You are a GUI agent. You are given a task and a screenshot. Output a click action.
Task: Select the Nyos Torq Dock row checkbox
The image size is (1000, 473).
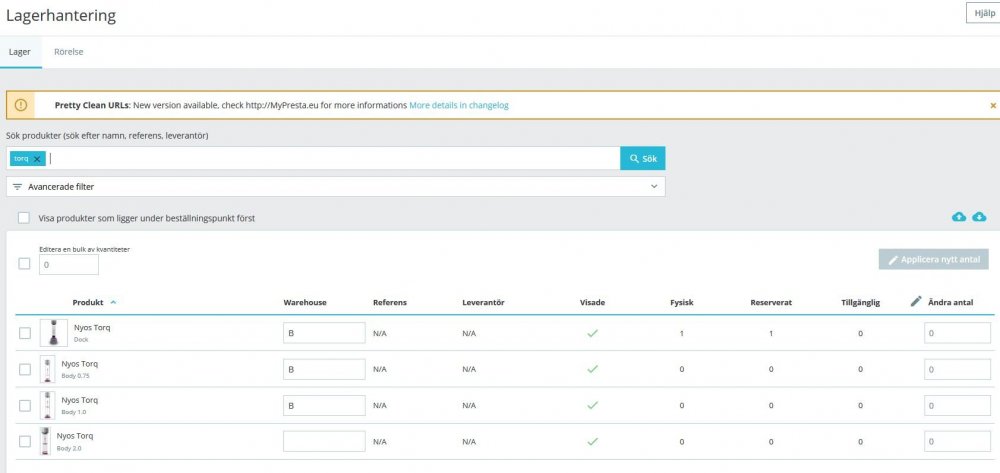click(25, 333)
